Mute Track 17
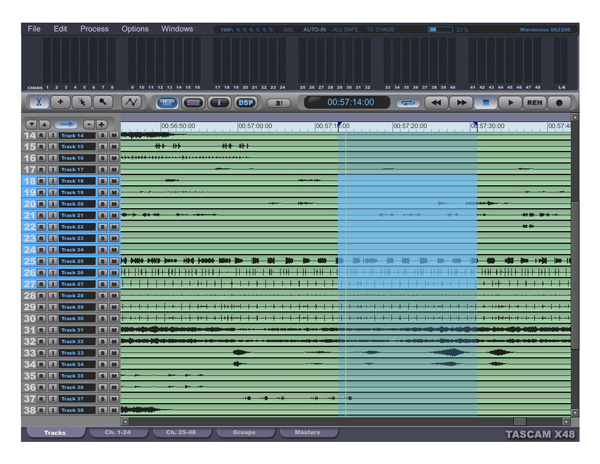 (x=114, y=169)
